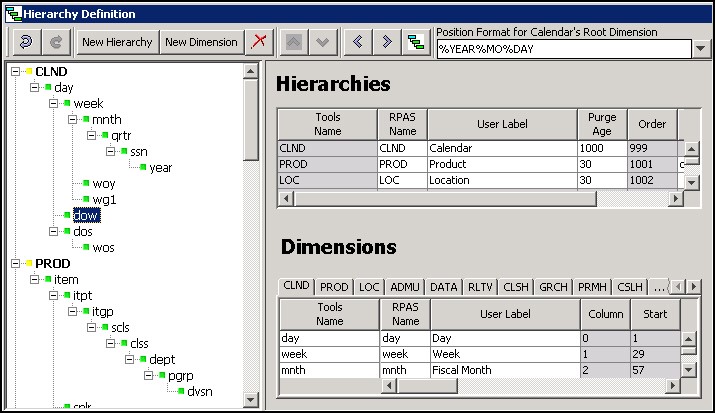The image size is (715, 413).
Task: Collapse the qrtr node expander
Action: coord(92,135)
